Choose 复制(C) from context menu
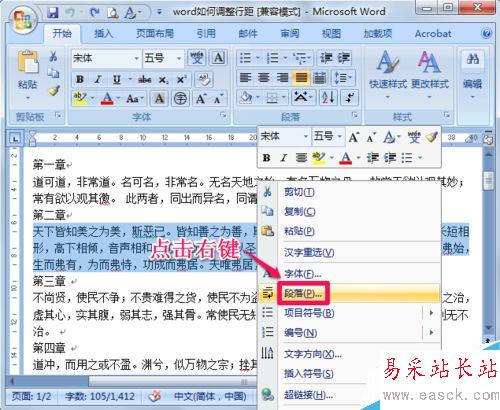This screenshot has height=410, width=500. 349,211
